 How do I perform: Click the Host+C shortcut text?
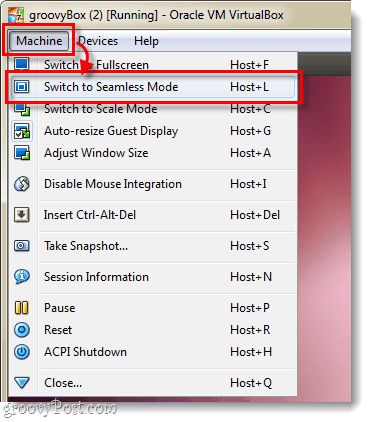pyautogui.click(x=250, y=109)
